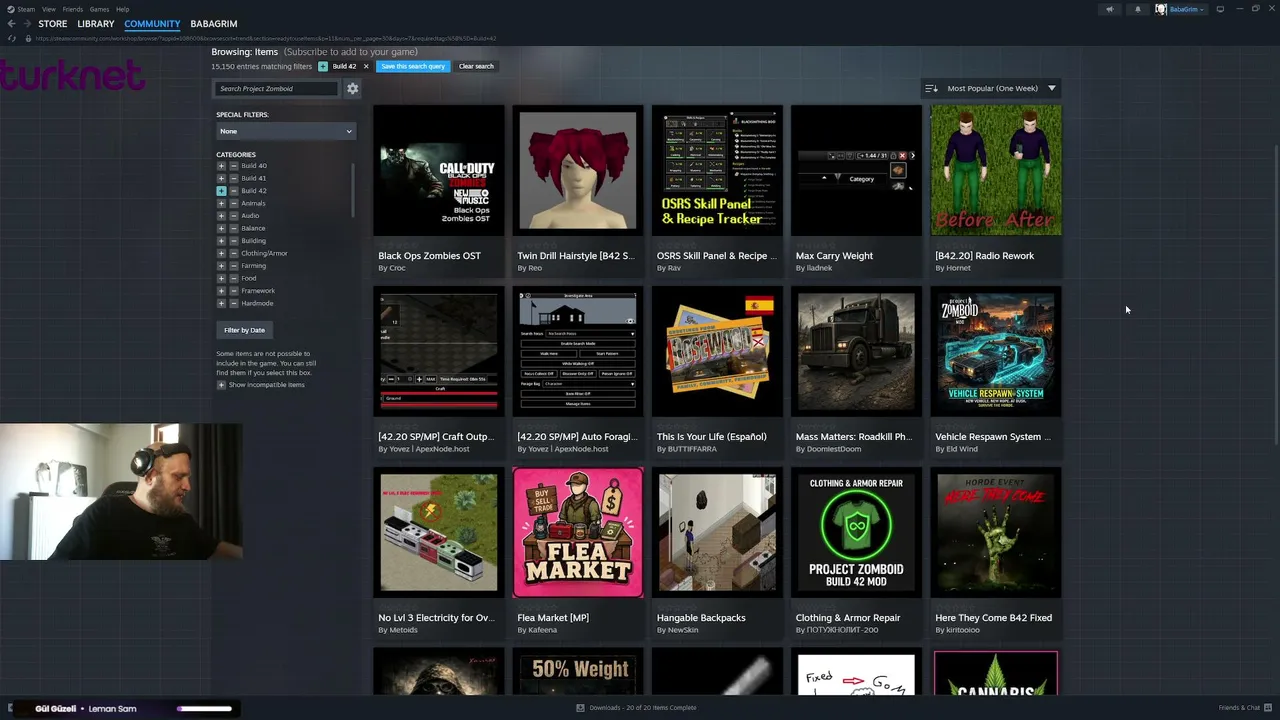Toggle the Framework category filter on

coord(221,291)
